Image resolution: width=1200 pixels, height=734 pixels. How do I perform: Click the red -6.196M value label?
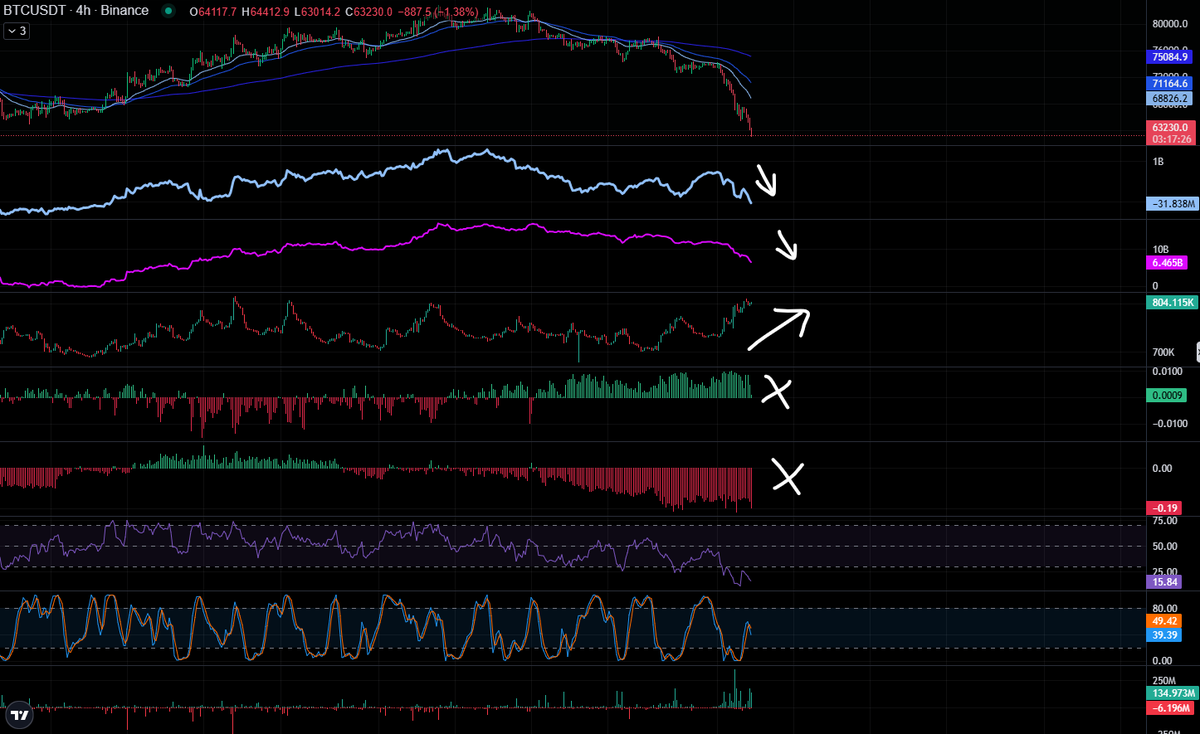(x=1169, y=708)
